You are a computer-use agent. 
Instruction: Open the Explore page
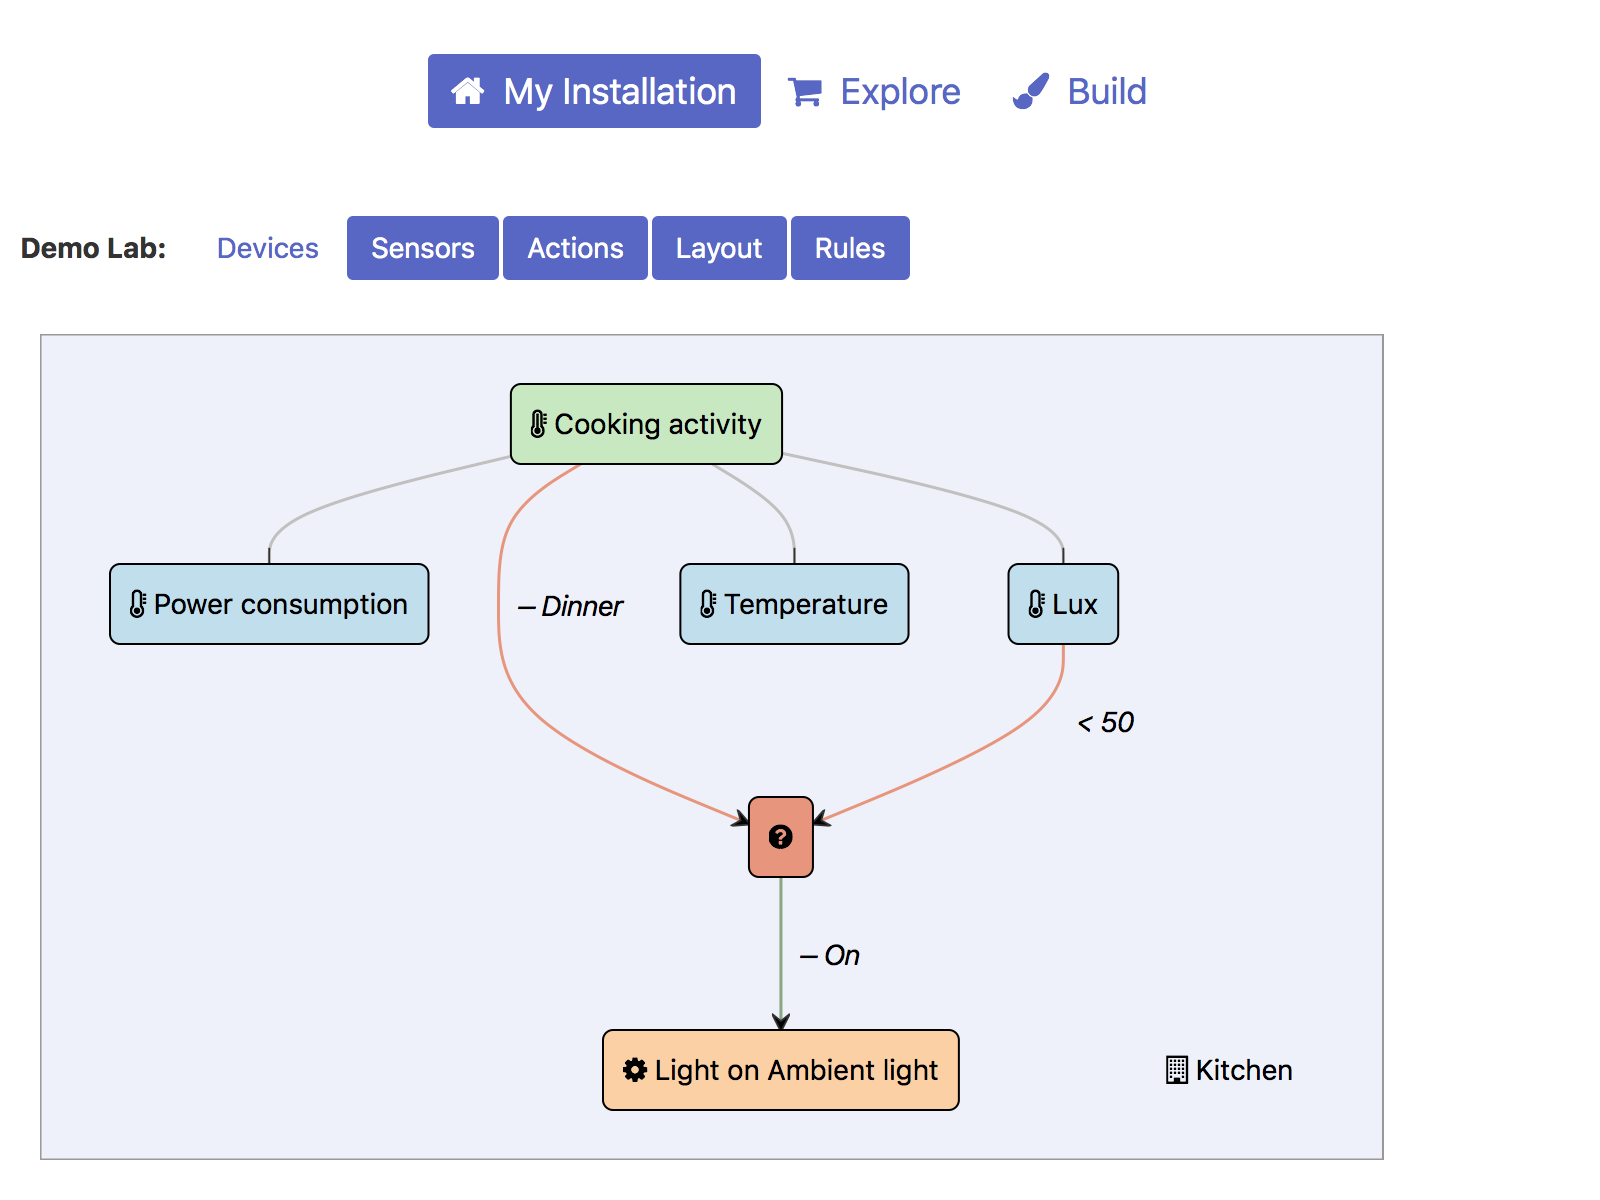899,92
